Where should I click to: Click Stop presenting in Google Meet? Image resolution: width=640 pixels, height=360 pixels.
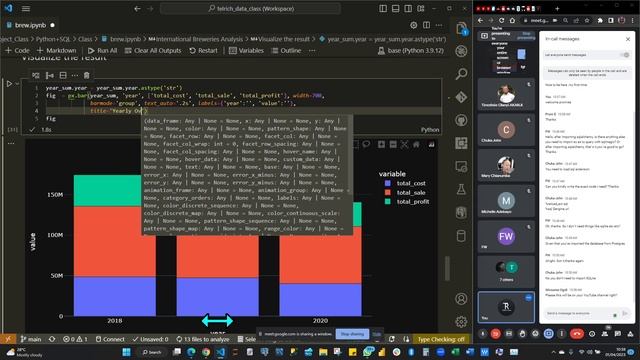click(526, 36)
